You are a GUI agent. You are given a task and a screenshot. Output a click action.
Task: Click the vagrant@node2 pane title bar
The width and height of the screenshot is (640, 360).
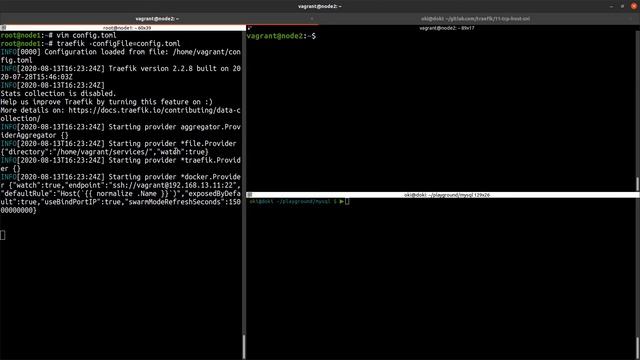[443, 28]
